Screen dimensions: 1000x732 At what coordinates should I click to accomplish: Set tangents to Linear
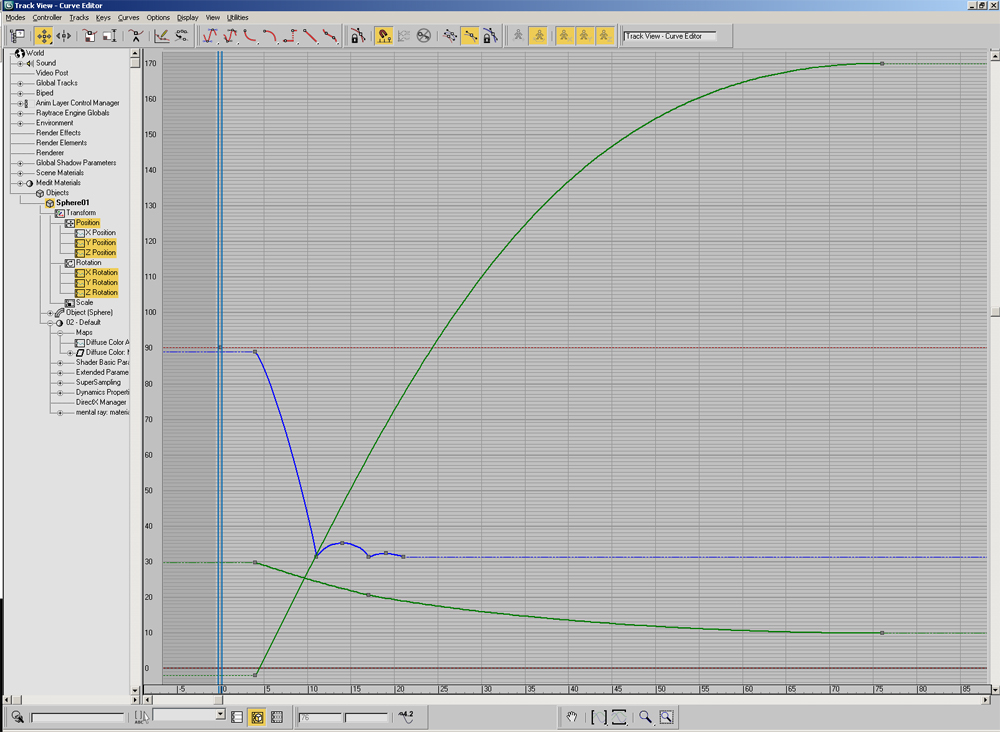tap(310, 36)
